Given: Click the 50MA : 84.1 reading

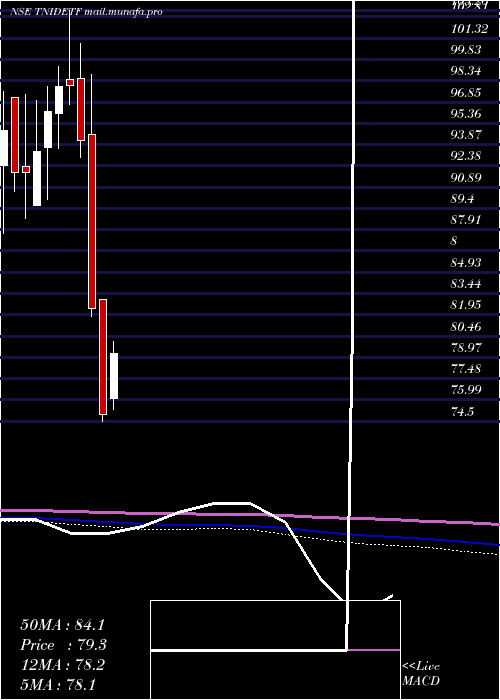Looking at the screenshot, I should (64, 625).
